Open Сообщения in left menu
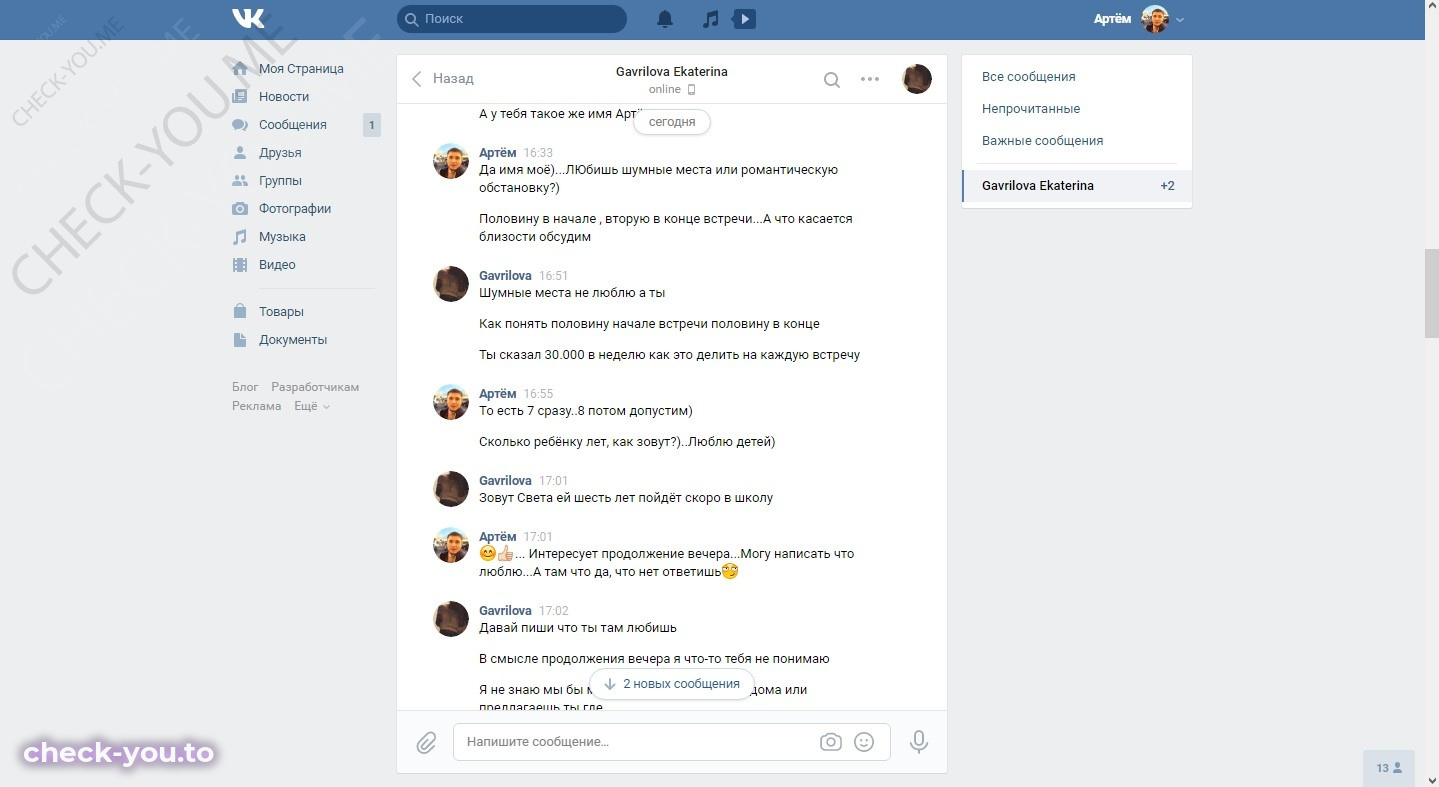Viewport: 1439px width, 787px height. (x=293, y=125)
